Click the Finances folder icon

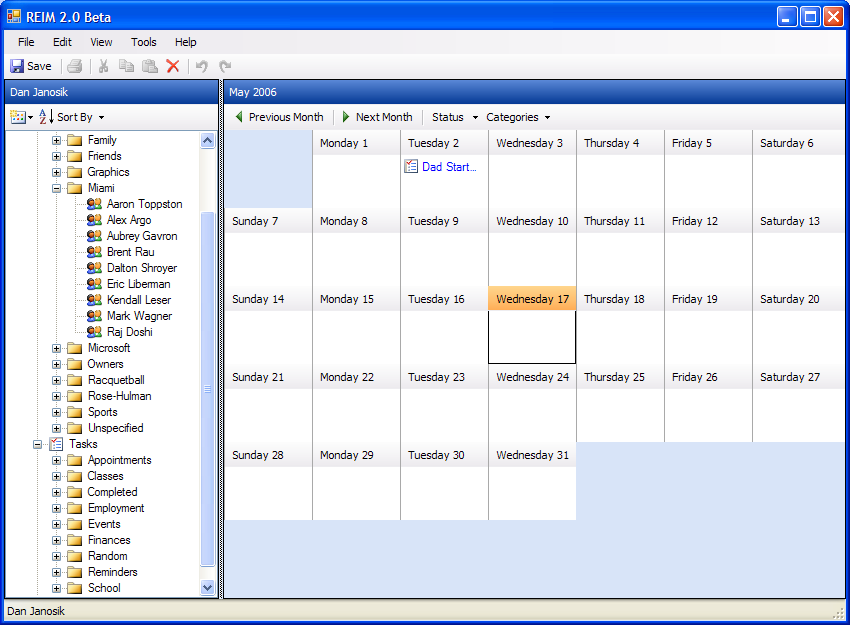[x=74, y=540]
